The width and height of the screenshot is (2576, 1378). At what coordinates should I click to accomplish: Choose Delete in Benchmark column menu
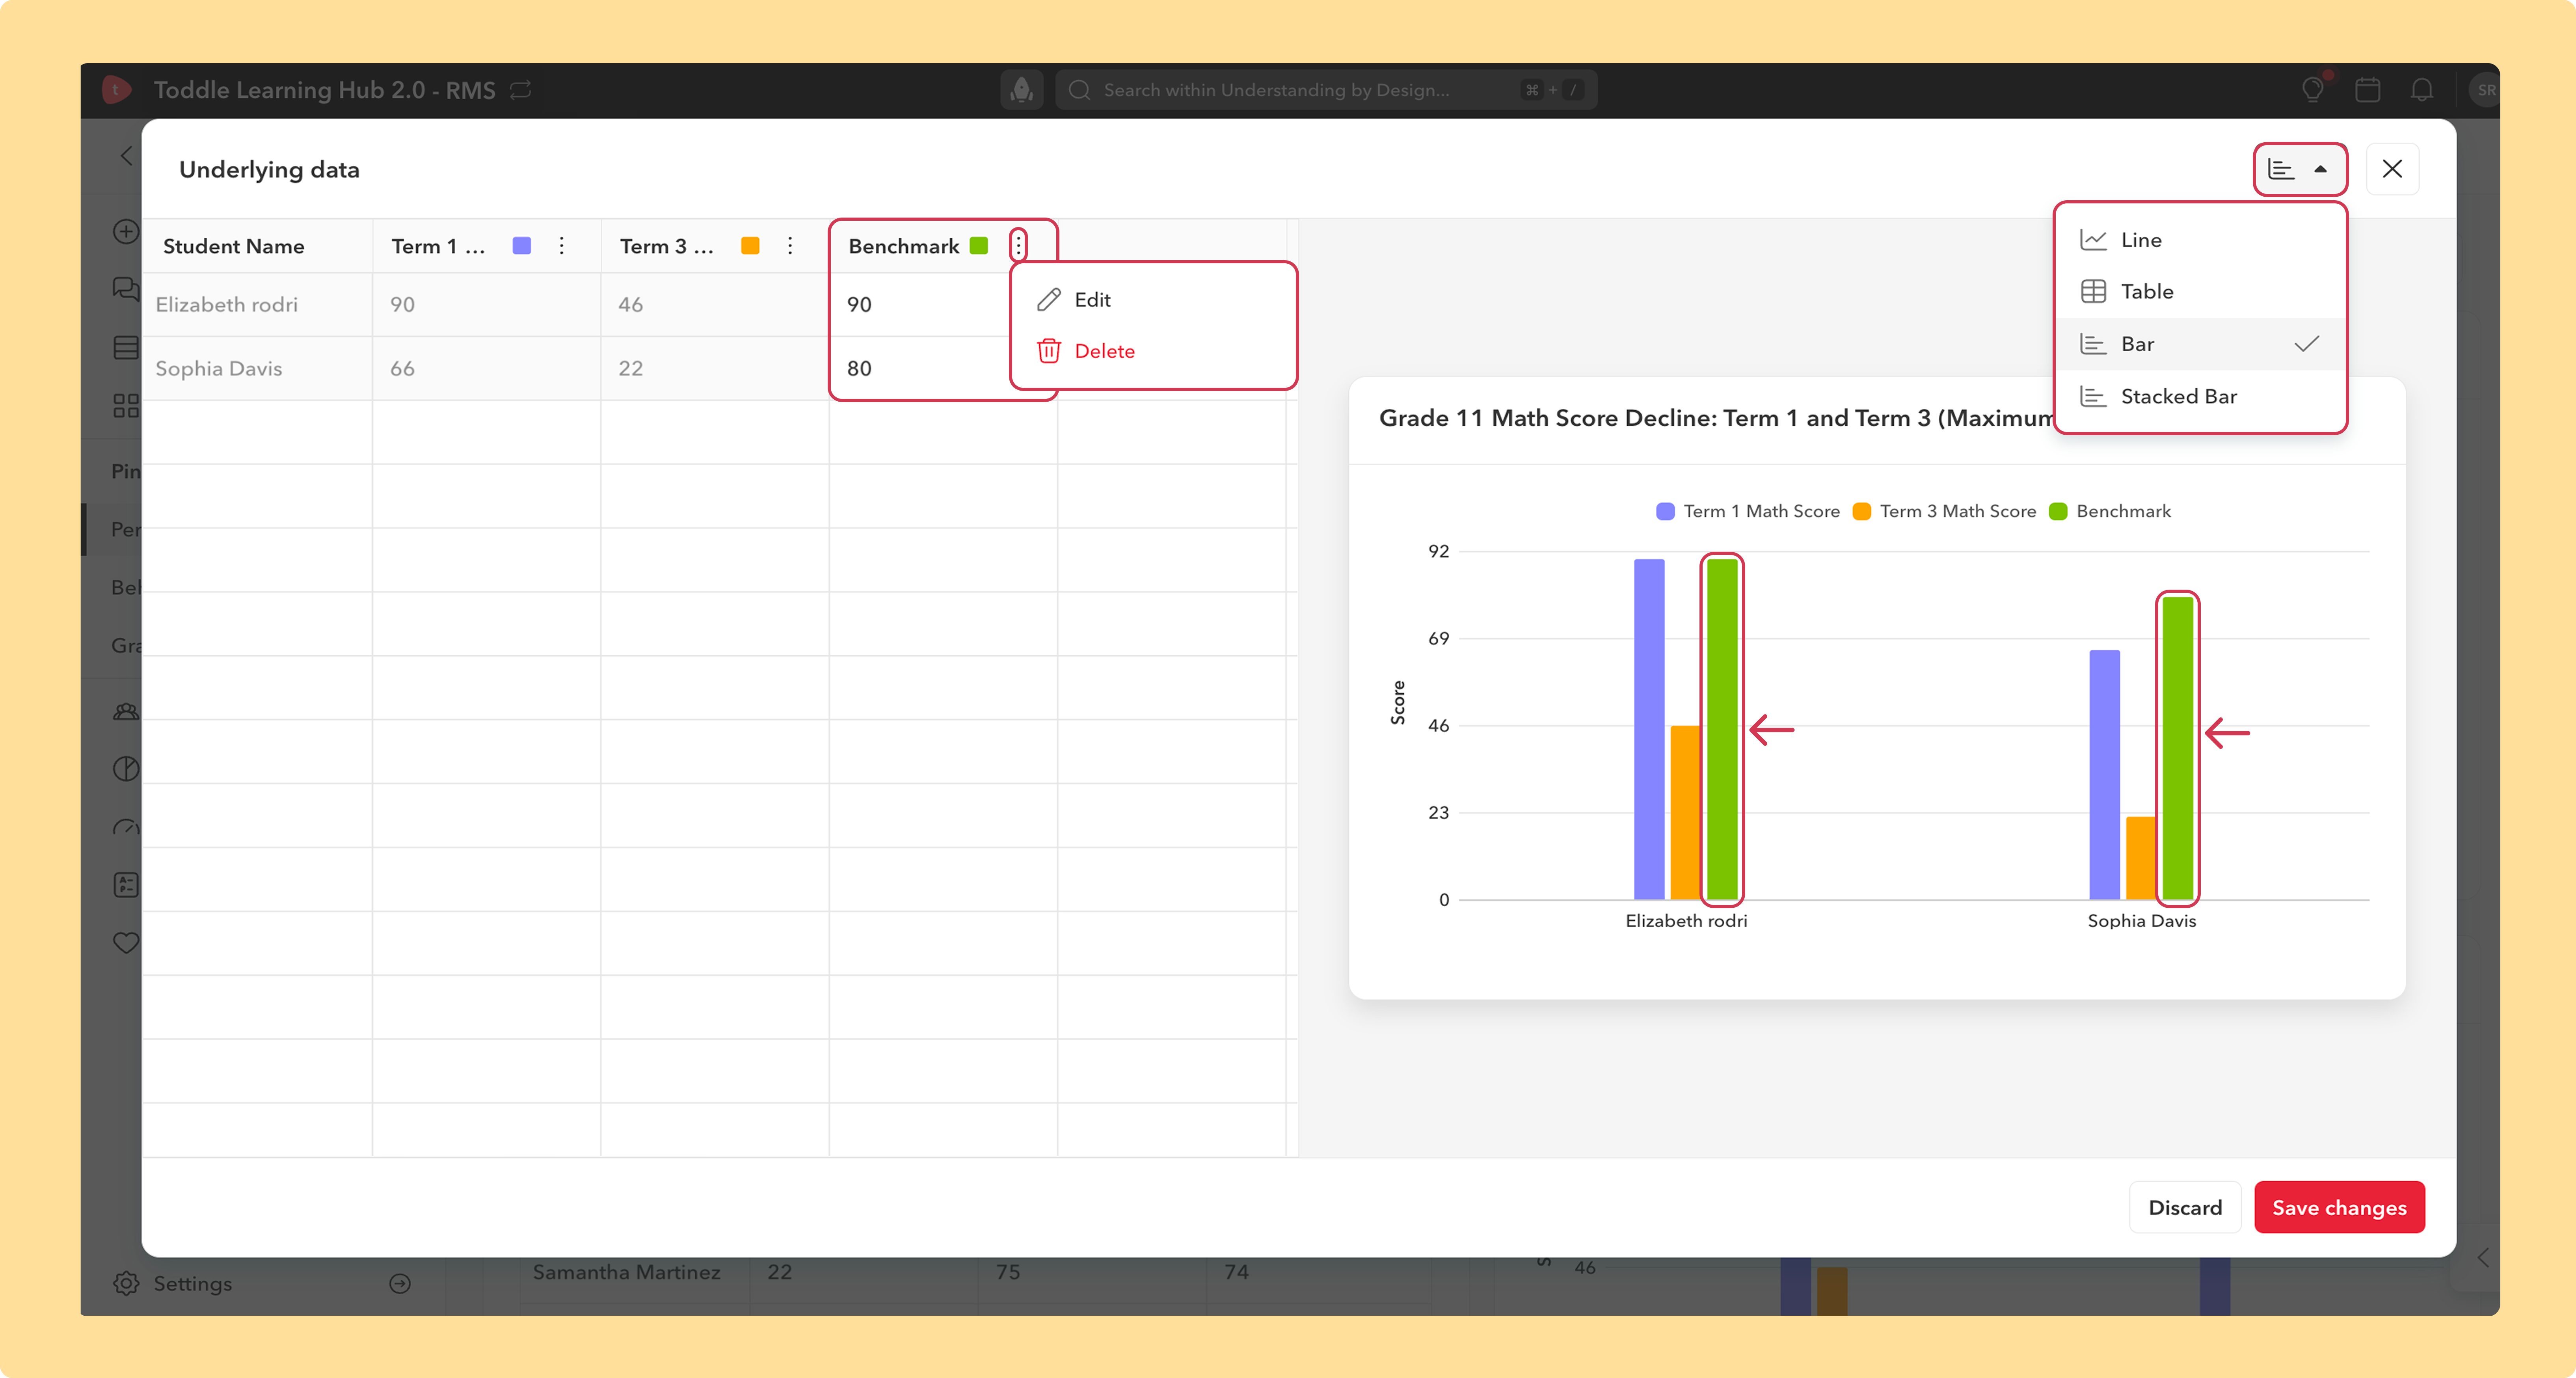[1153, 351]
